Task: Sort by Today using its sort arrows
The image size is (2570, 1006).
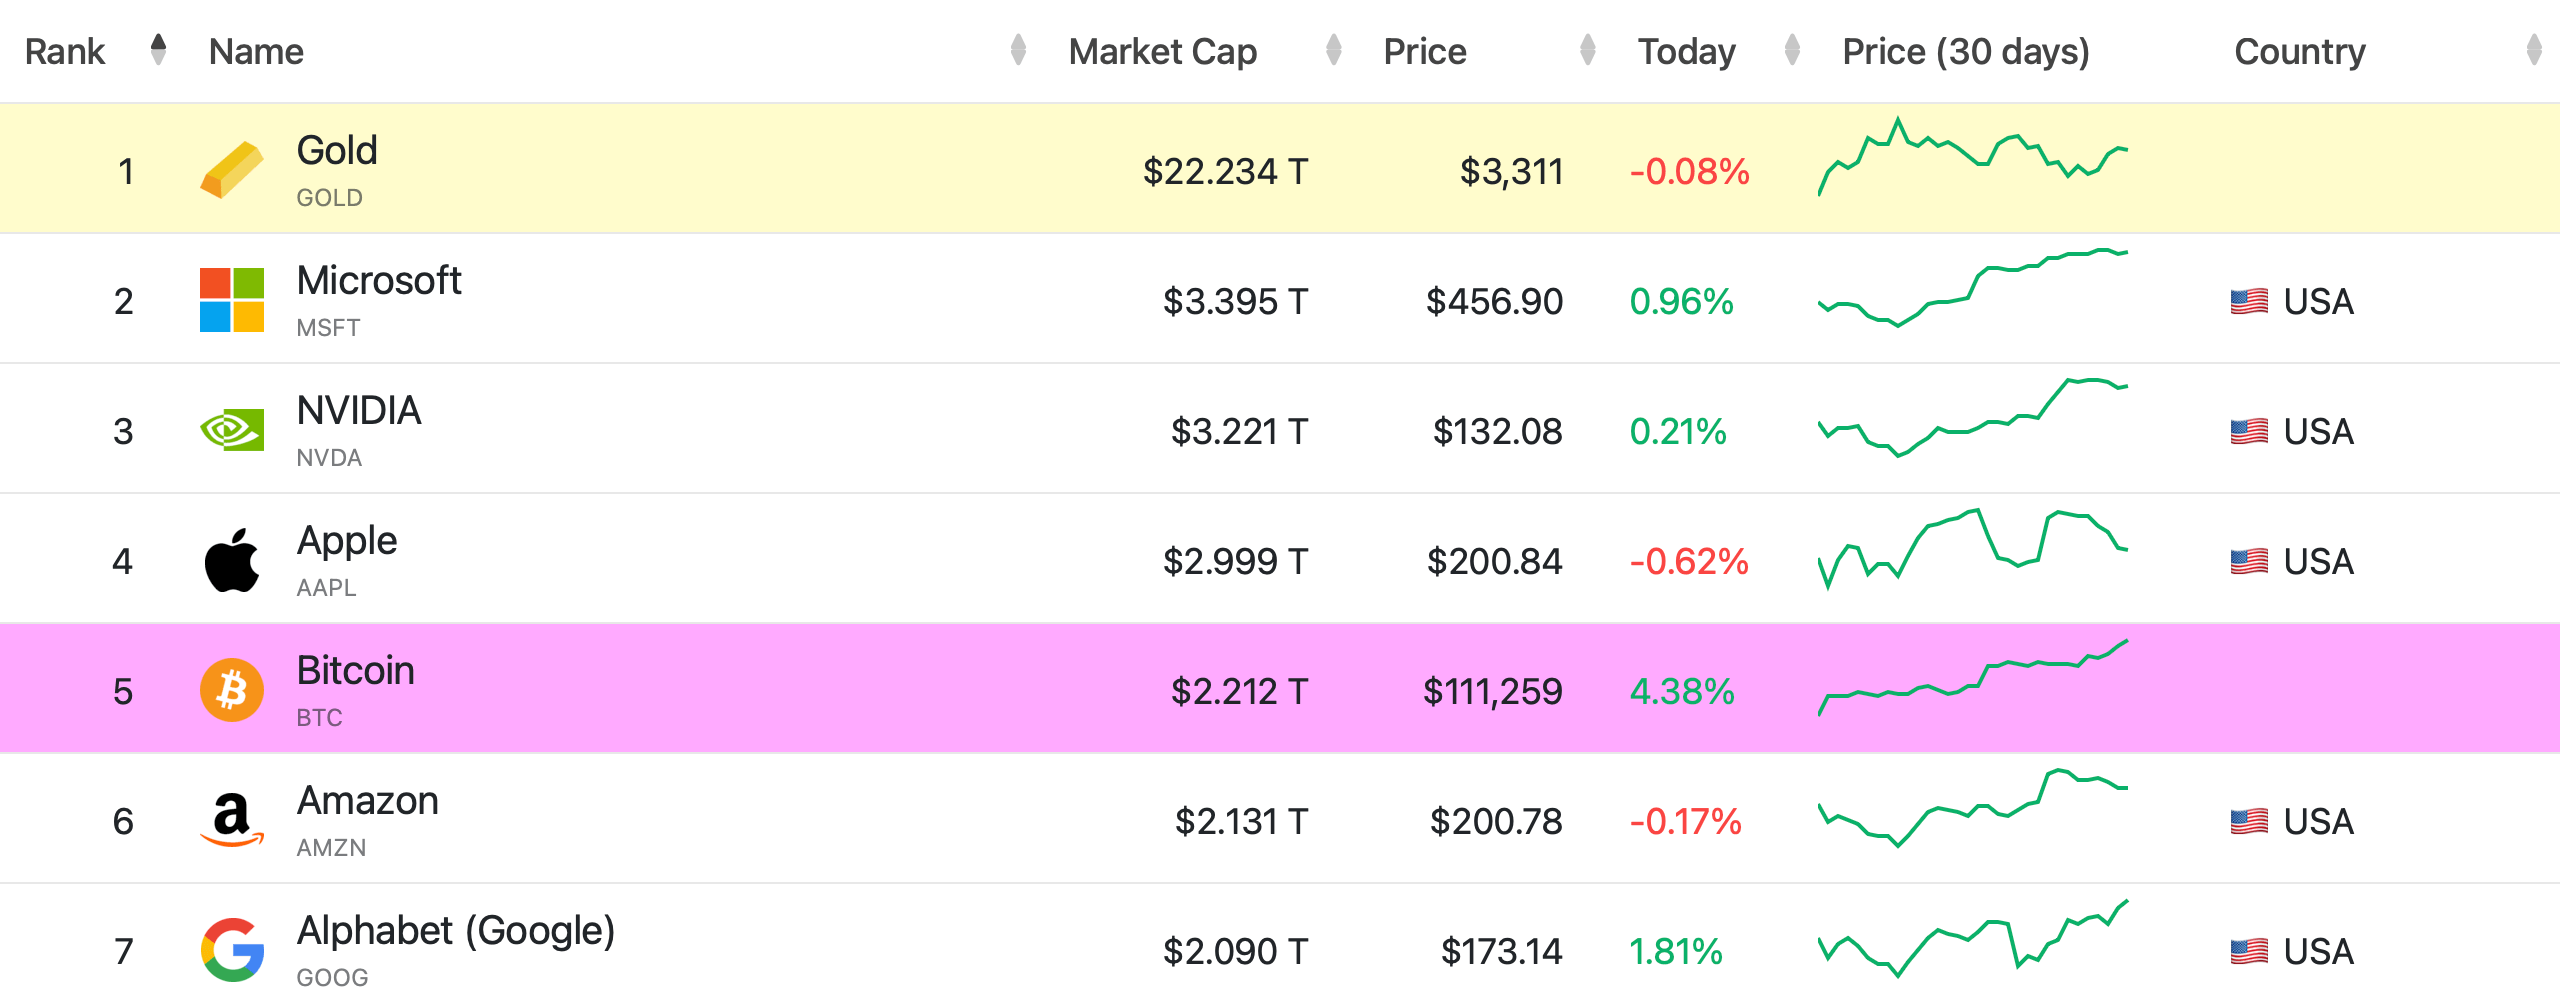Action: coord(1792,49)
